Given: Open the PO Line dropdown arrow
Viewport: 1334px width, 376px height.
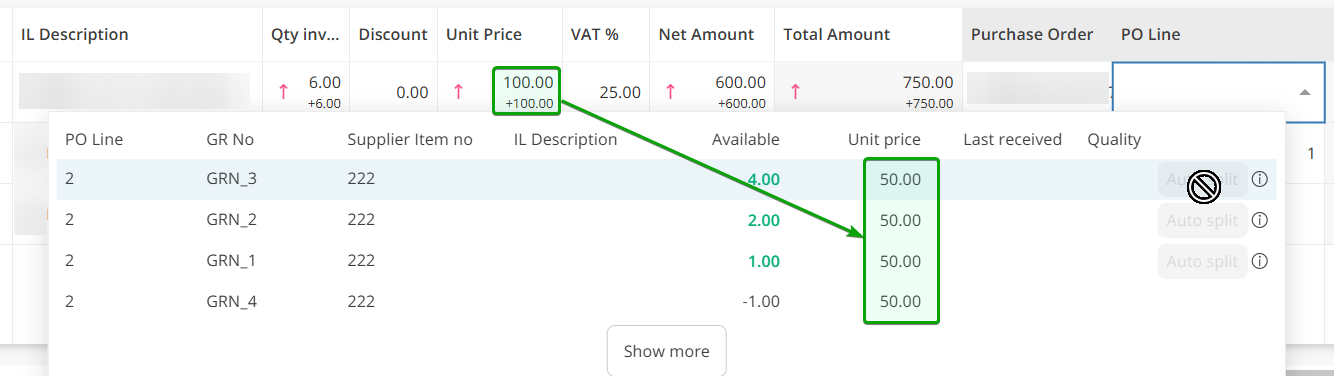Looking at the screenshot, I should [x=1305, y=92].
